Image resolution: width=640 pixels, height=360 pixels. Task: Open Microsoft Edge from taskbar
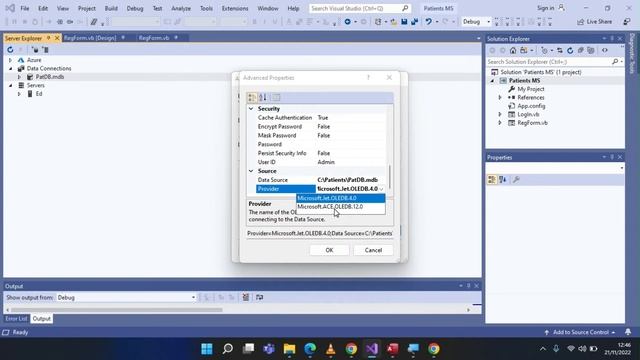(310, 349)
